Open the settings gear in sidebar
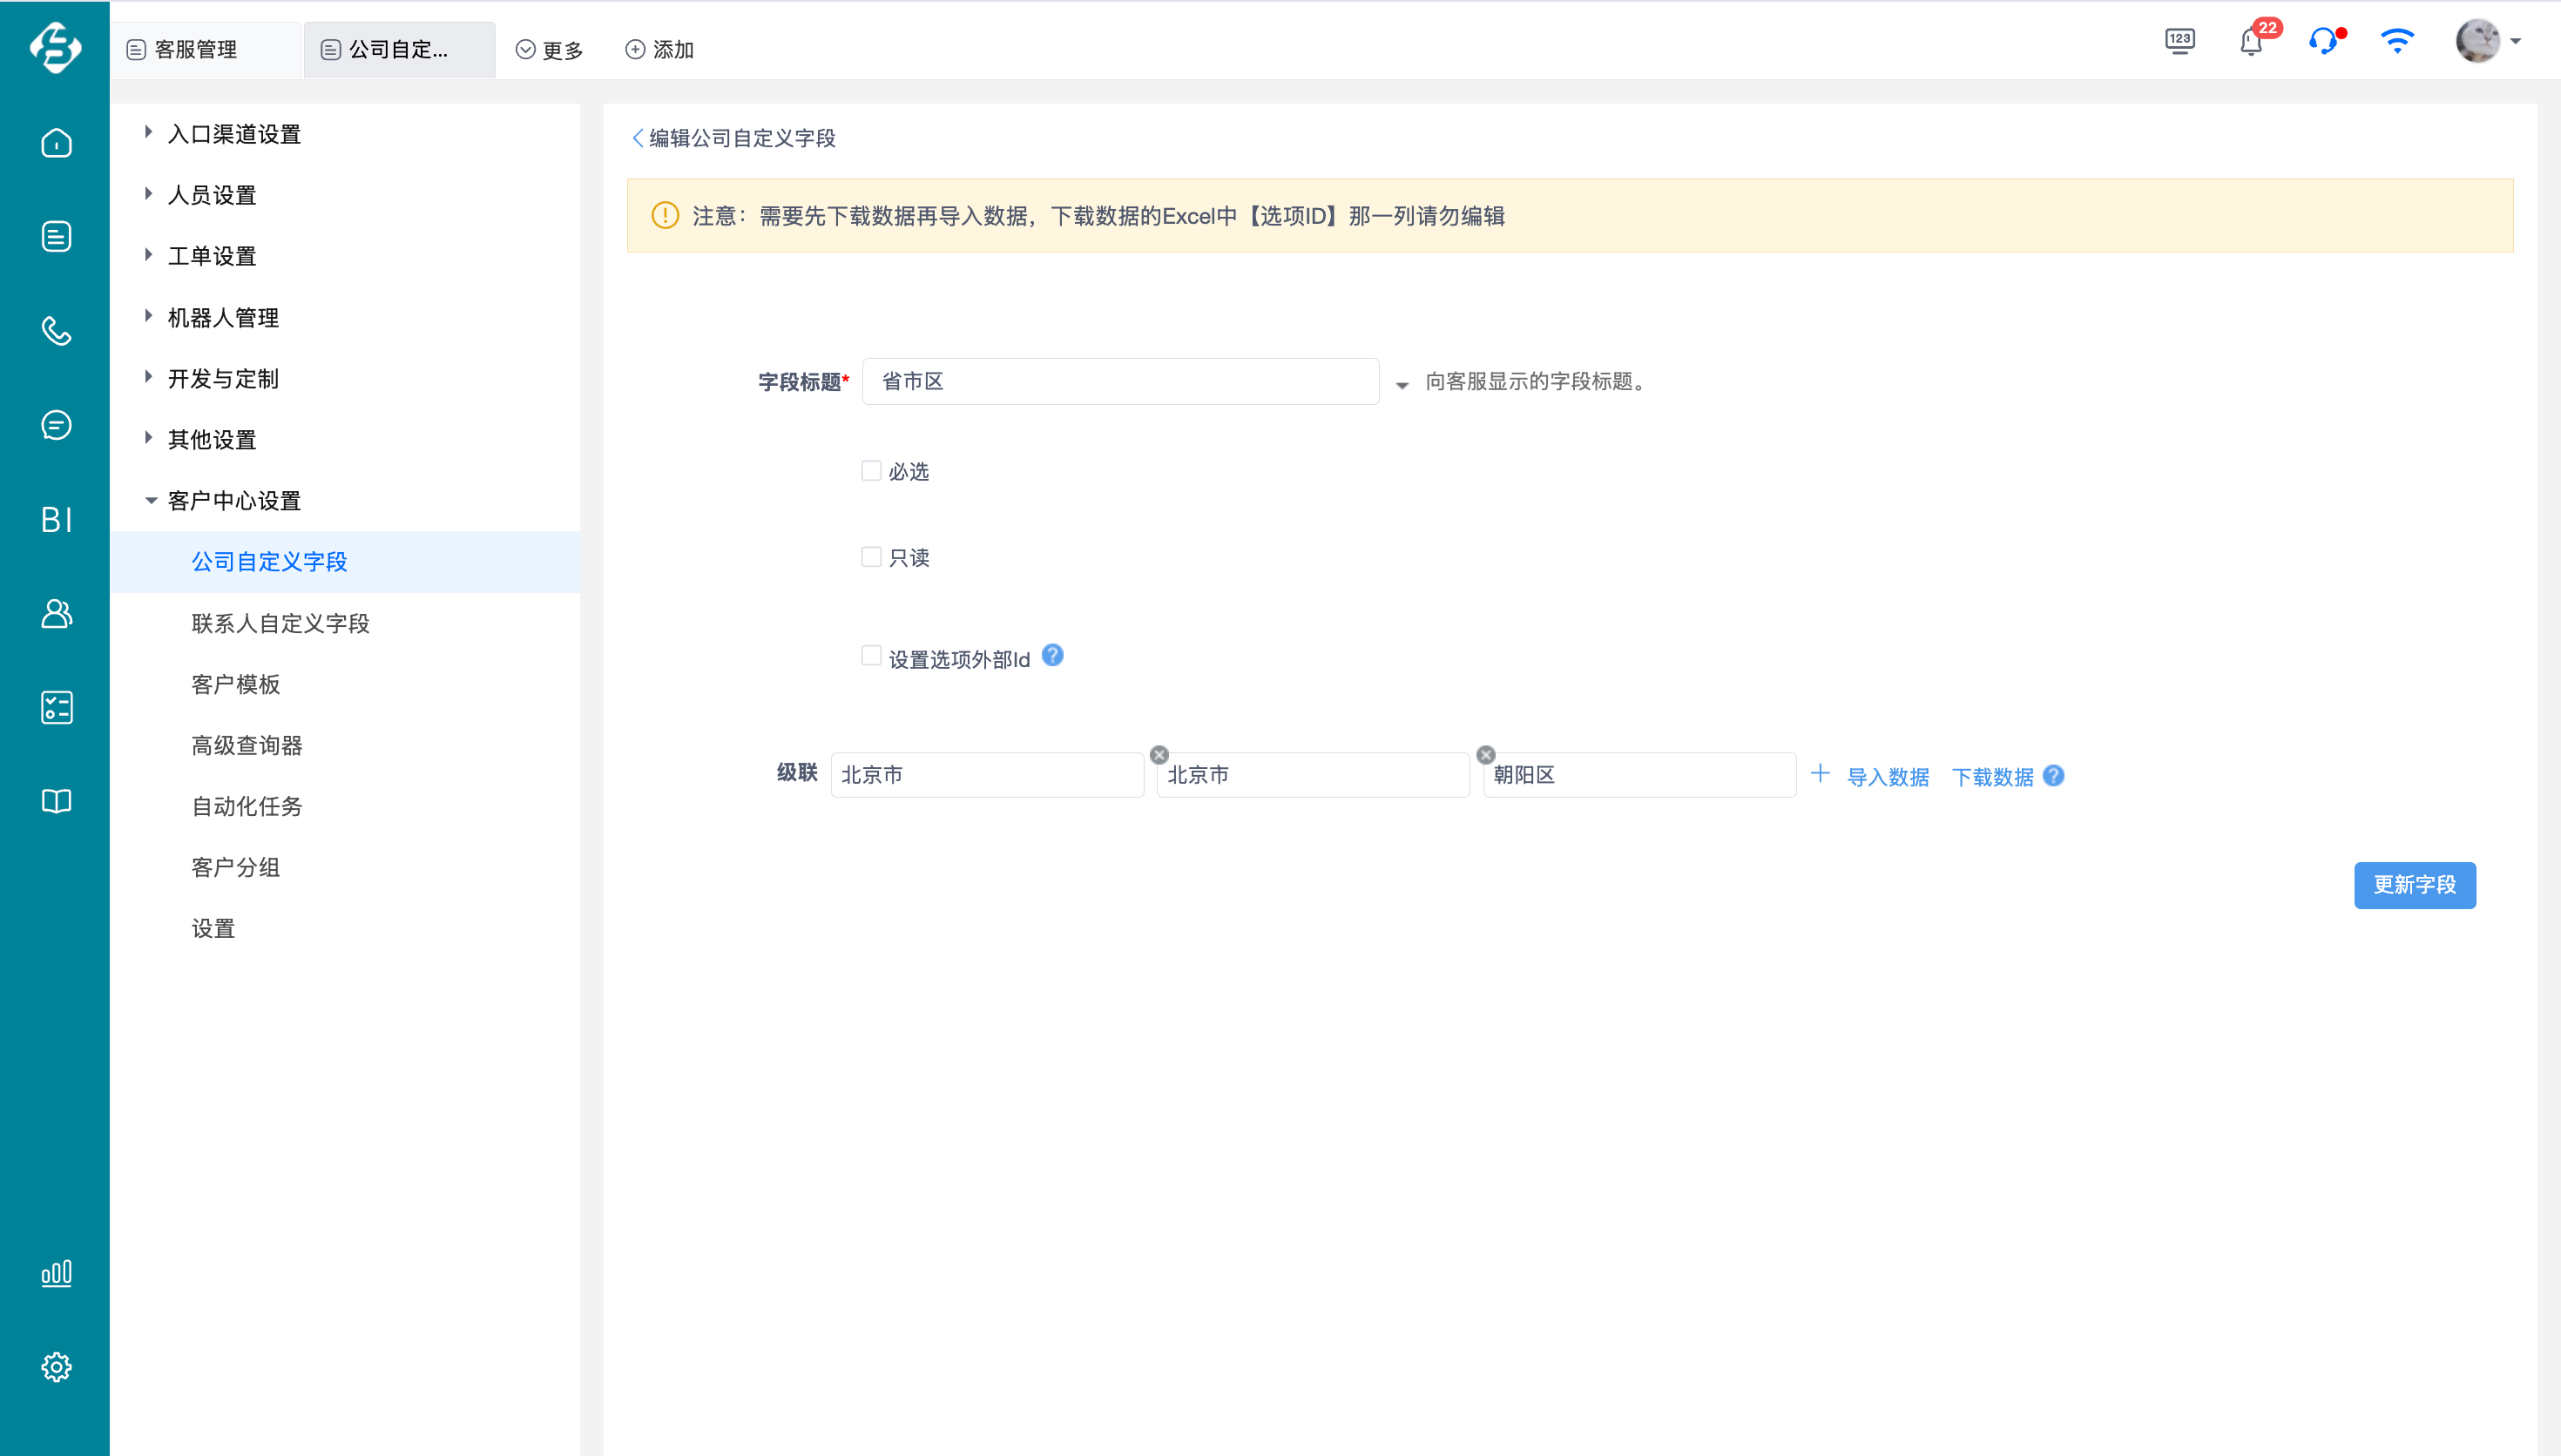 coord(56,1366)
